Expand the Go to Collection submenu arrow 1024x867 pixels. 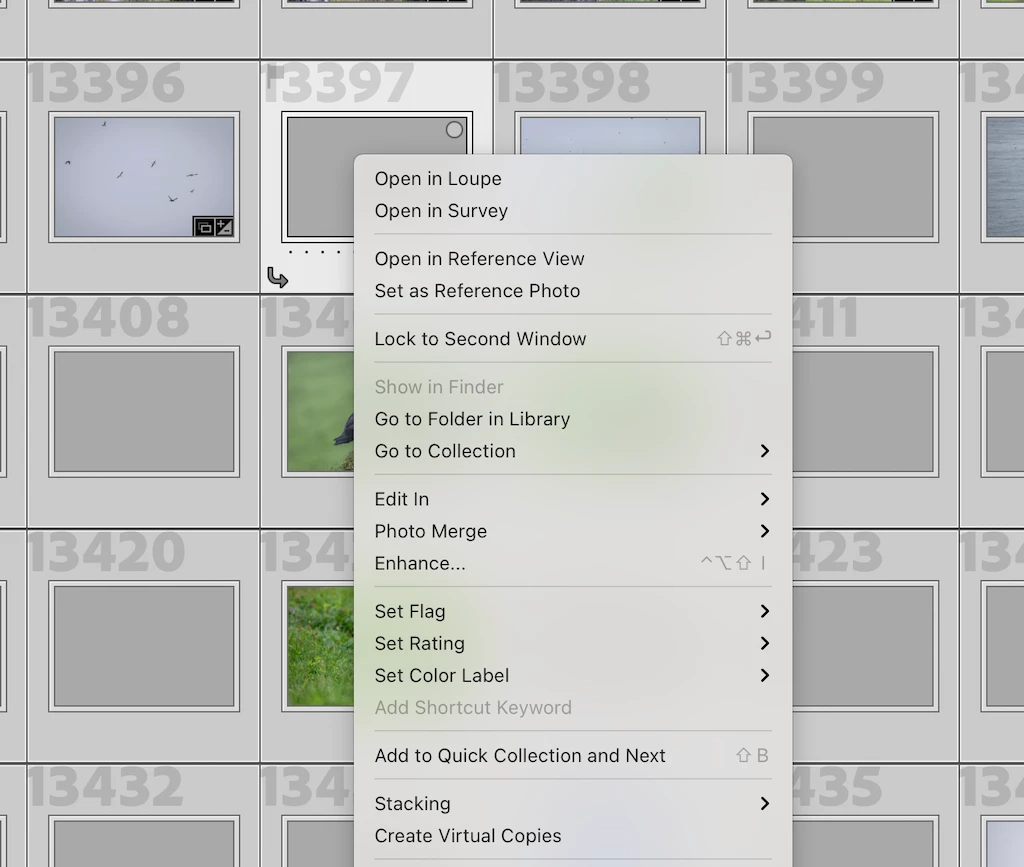(x=765, y=451)
